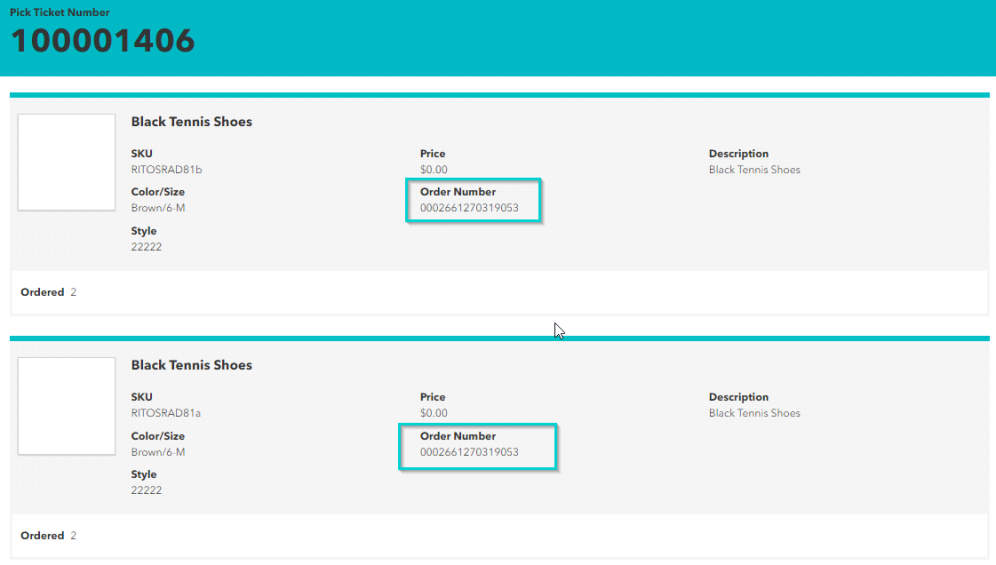The width and height of the screenshot is (996, 565).
Task: Click the Pick Ticket Number label
Action: (x=60, y=12)
